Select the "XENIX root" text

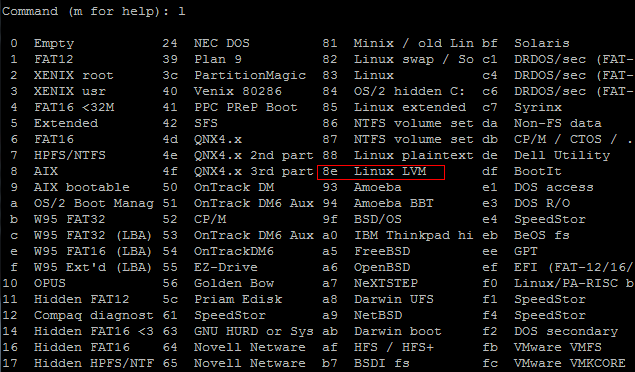pyautogui.click(x=74, y=75)
